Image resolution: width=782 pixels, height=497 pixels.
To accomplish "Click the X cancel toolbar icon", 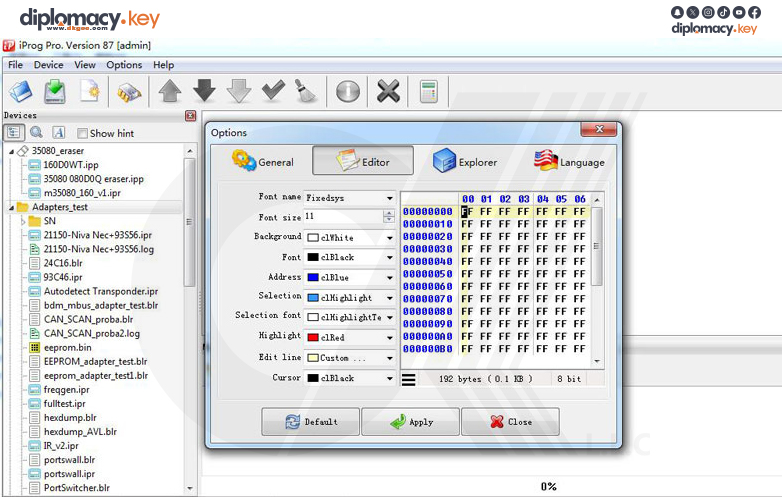I will 389,92.
